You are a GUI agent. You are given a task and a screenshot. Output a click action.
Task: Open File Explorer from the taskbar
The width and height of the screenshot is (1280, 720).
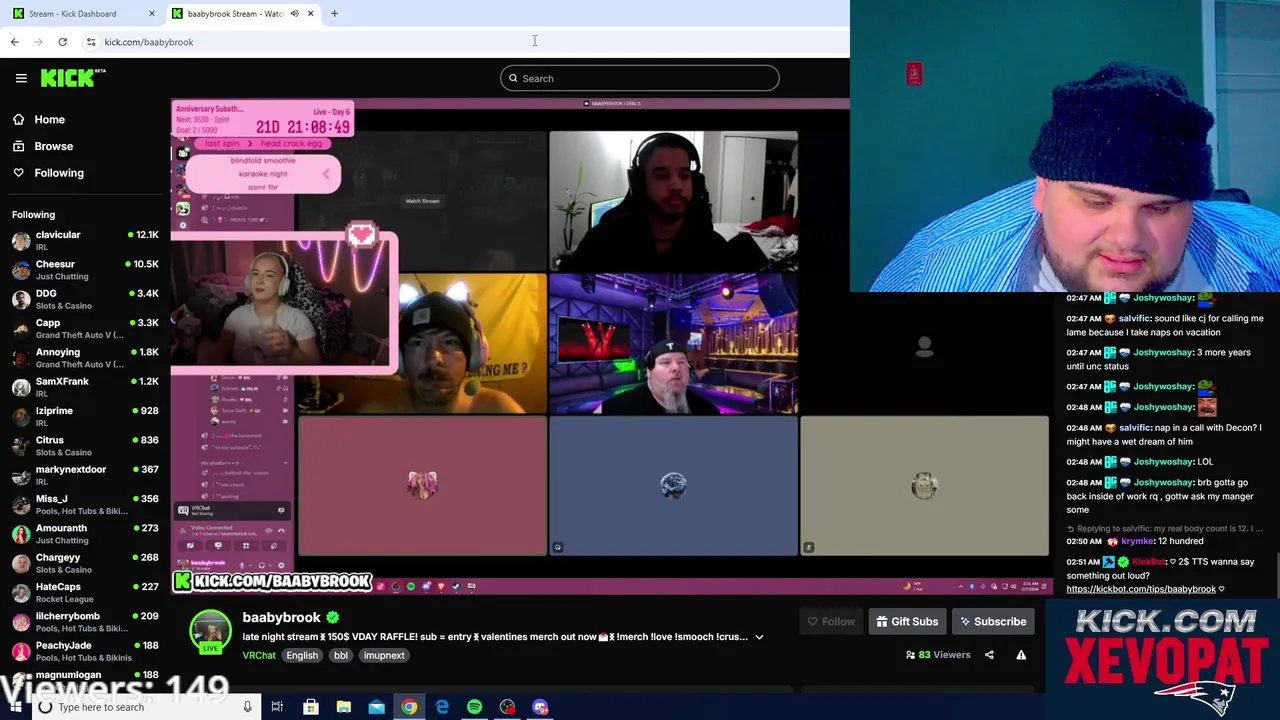(x=343, y=707)
